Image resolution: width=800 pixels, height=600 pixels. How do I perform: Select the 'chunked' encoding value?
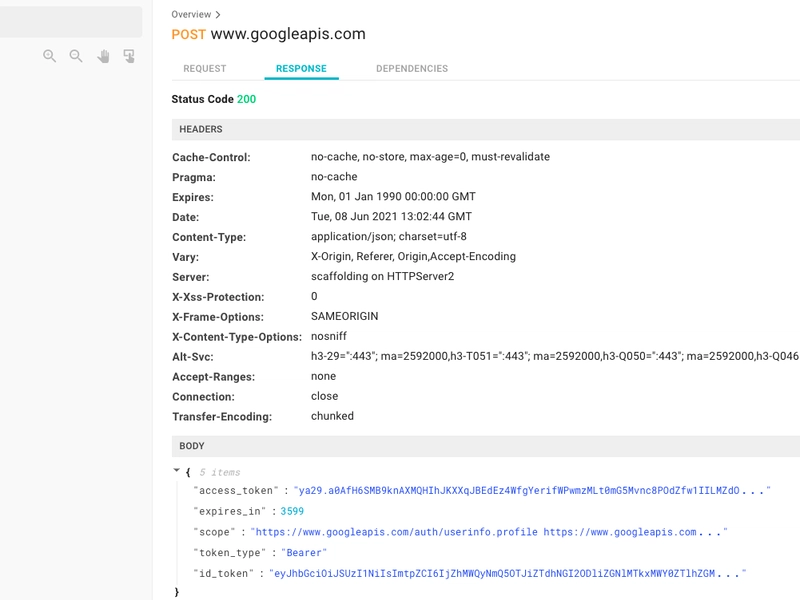tap(332, 416)
